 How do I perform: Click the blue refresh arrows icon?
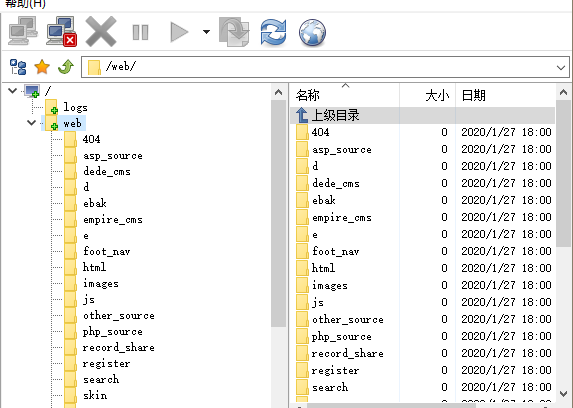273,33
